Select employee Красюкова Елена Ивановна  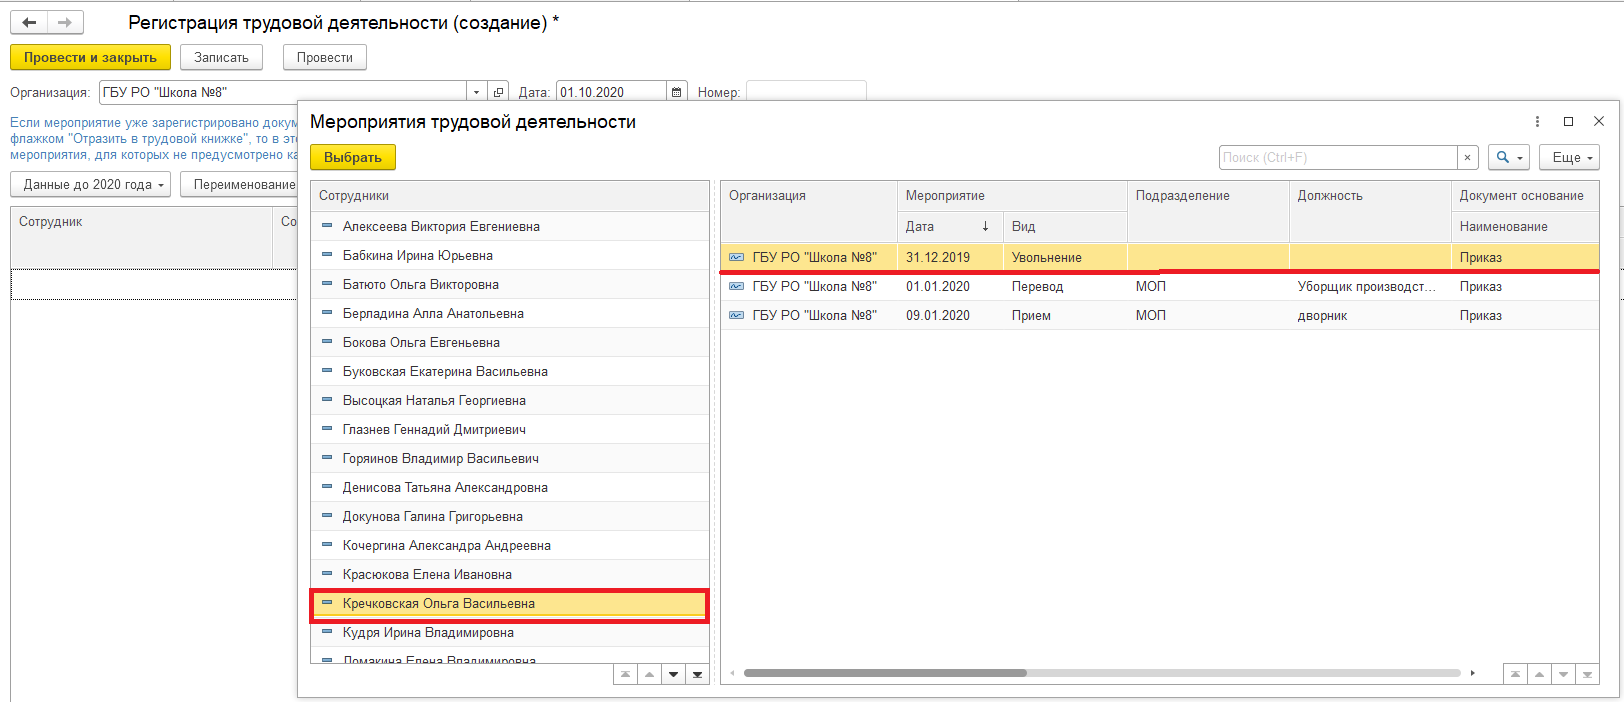coord(510,574)
